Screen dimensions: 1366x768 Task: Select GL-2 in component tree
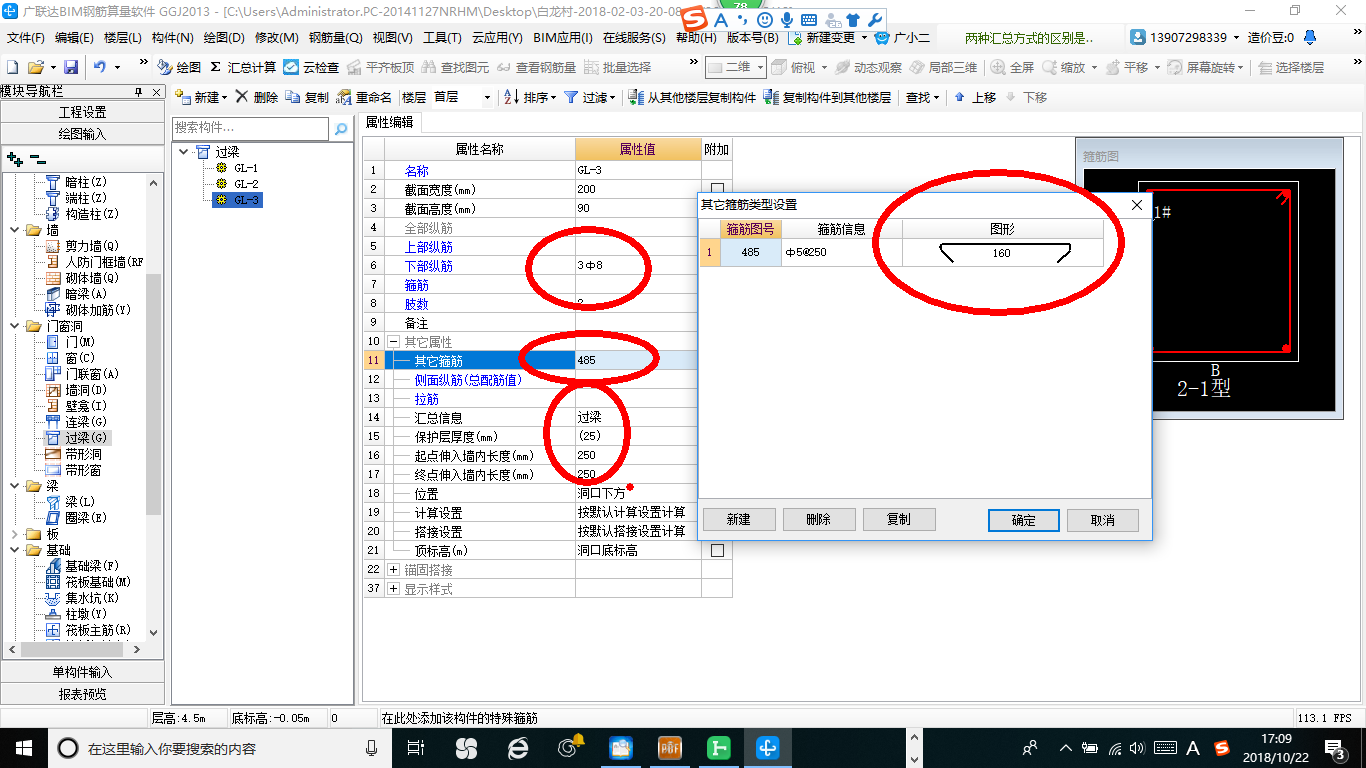pyautogui.click(x=246, y=184)
